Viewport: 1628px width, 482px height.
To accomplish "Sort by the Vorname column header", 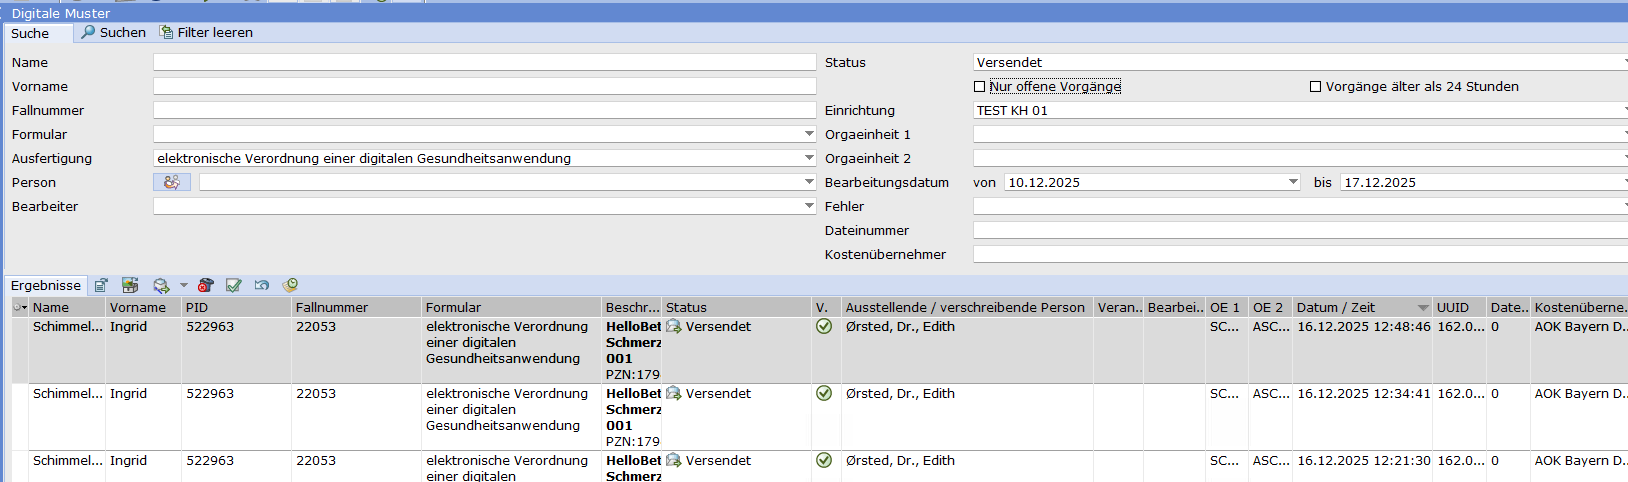I will click(143, 308).
